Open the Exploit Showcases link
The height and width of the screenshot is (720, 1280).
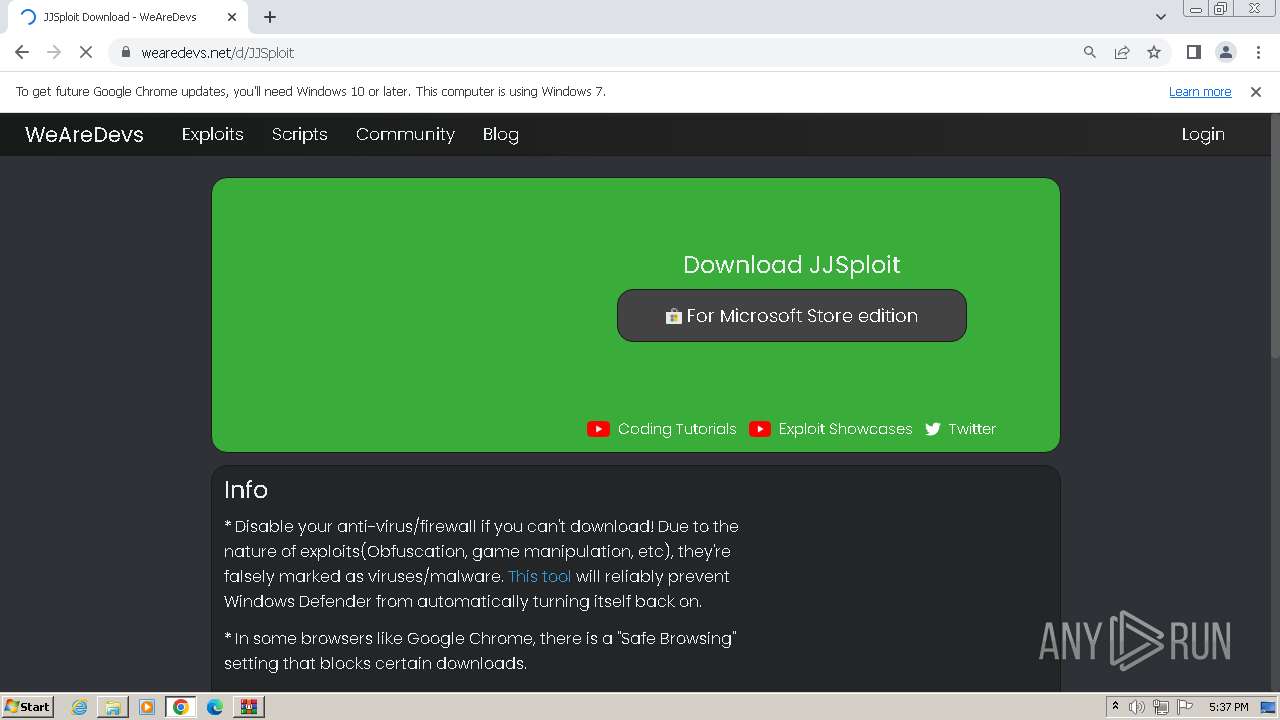click(845, 429)
